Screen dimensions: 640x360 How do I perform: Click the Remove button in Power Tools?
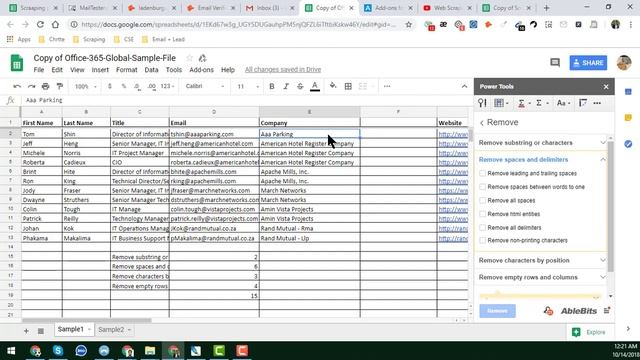(498, 311)
